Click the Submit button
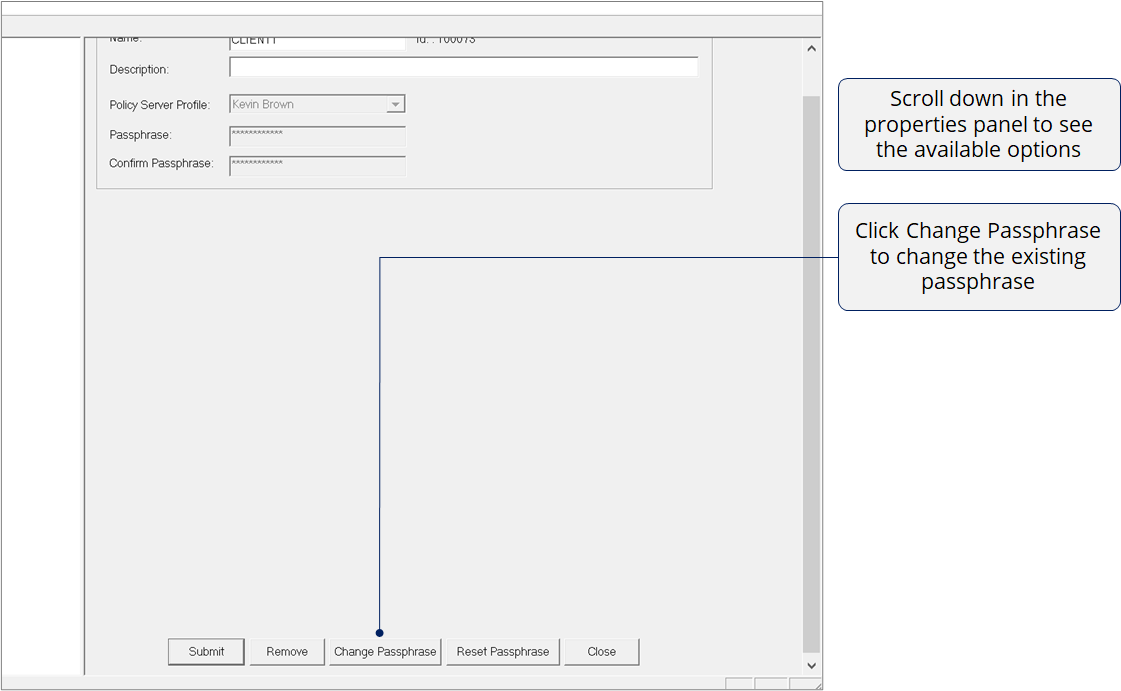Viewport: 1121px width, 691px height. click(206, 652)
